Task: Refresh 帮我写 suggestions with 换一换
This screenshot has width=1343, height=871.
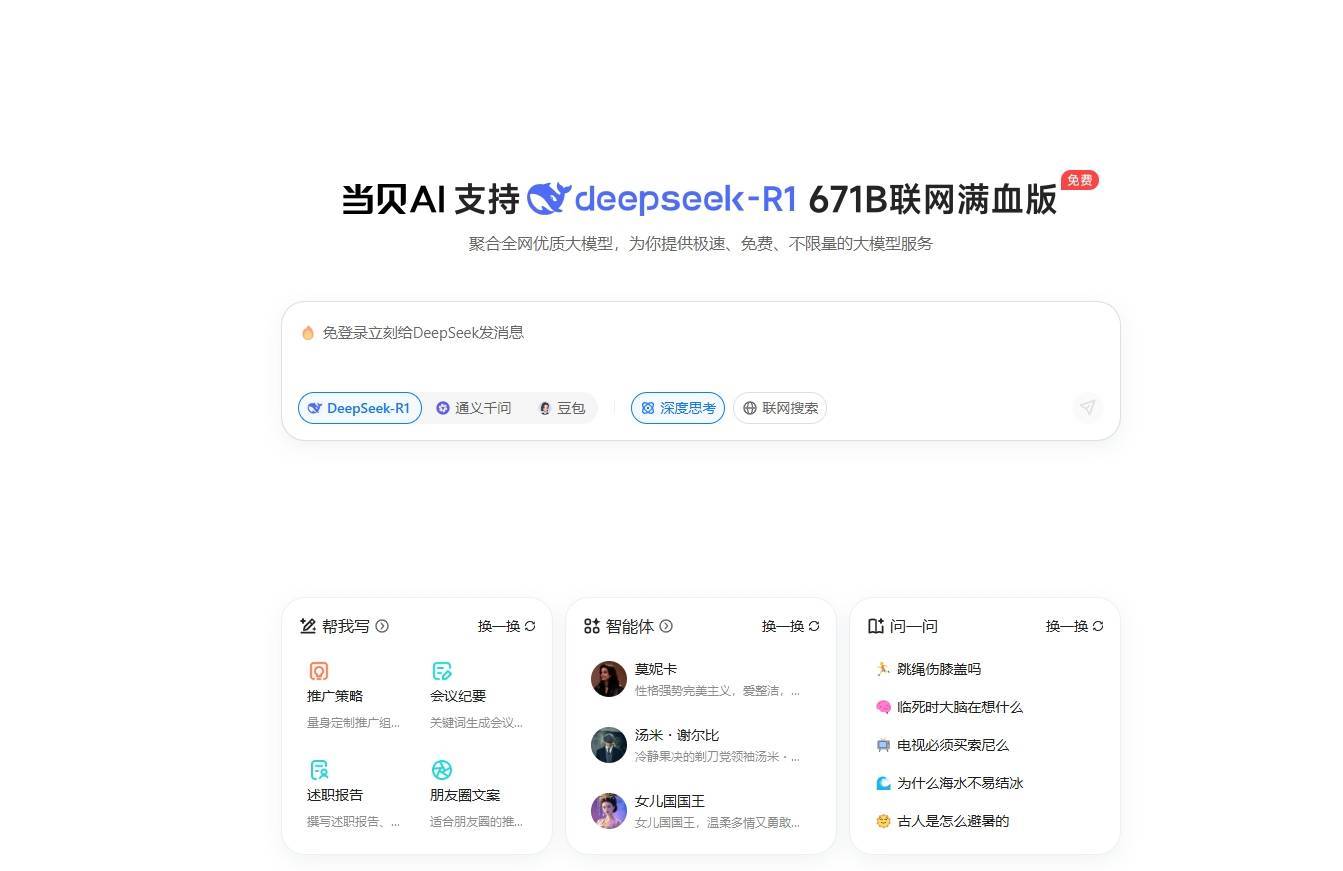Action: pyautogui.click(x=507, y=626)
